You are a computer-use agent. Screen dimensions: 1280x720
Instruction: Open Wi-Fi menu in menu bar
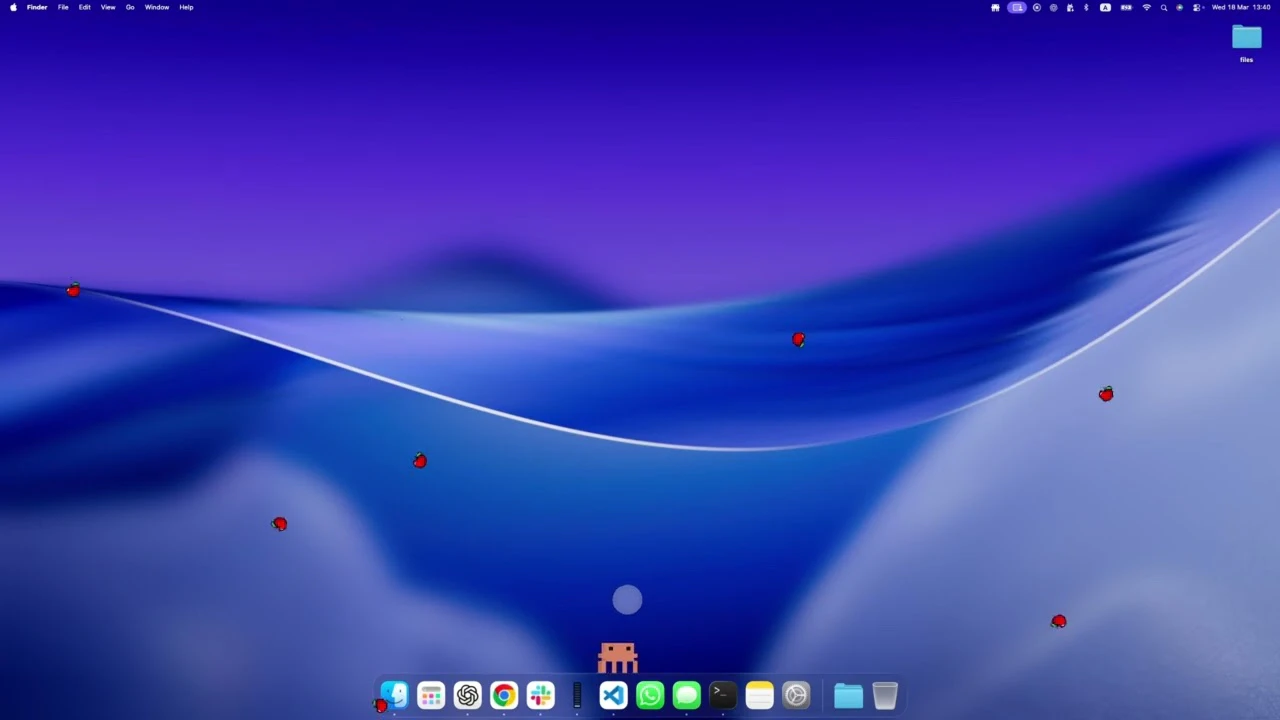1147,7
